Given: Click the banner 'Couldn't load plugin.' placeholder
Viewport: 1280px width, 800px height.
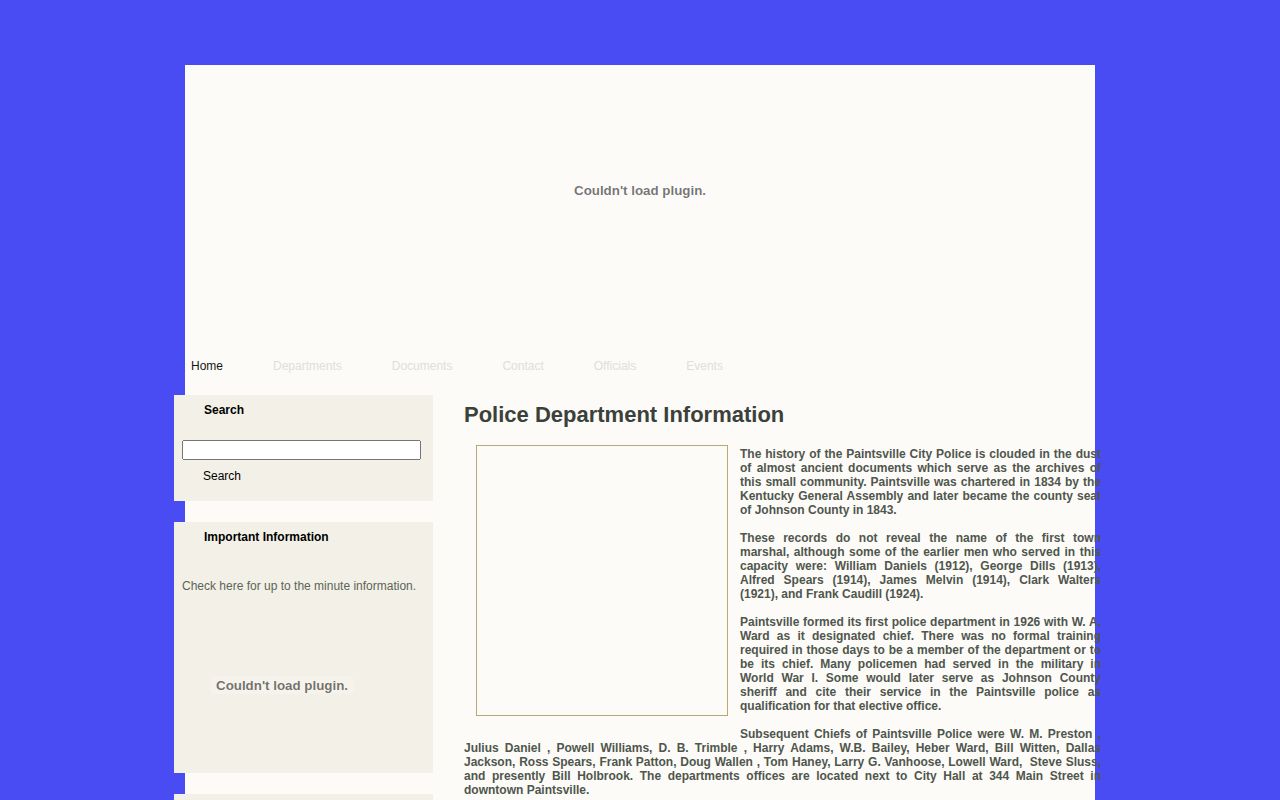Looking at the screenshot, I should (640, 191).
